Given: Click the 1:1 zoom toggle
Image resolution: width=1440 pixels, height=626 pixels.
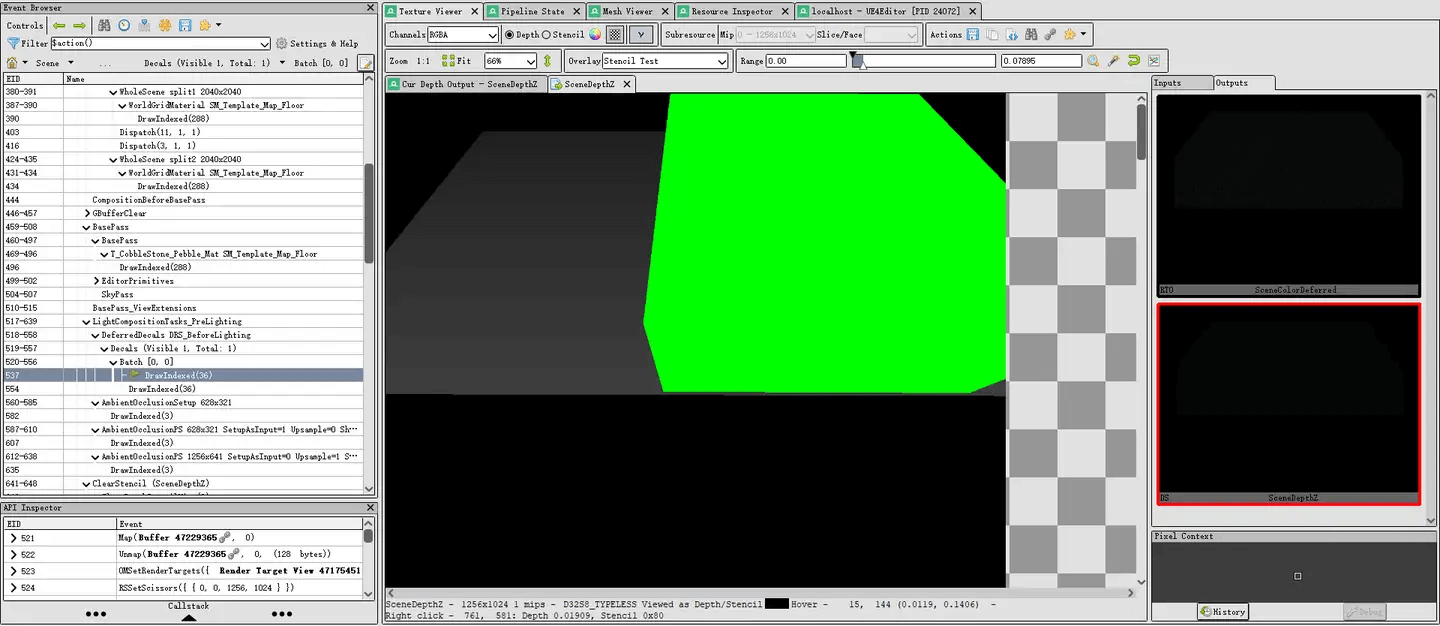Looking at the screenshot, I should [424, 61].
